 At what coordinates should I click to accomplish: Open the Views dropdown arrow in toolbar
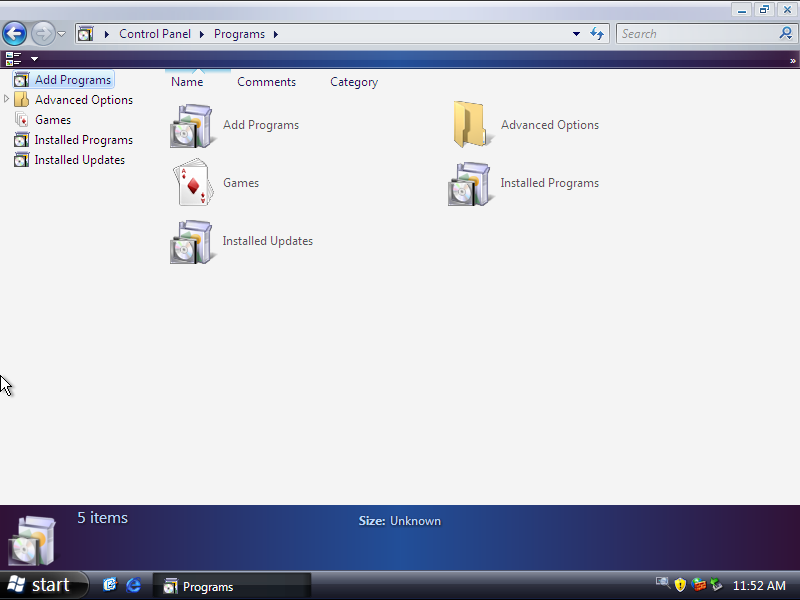[x=34, y=59]
